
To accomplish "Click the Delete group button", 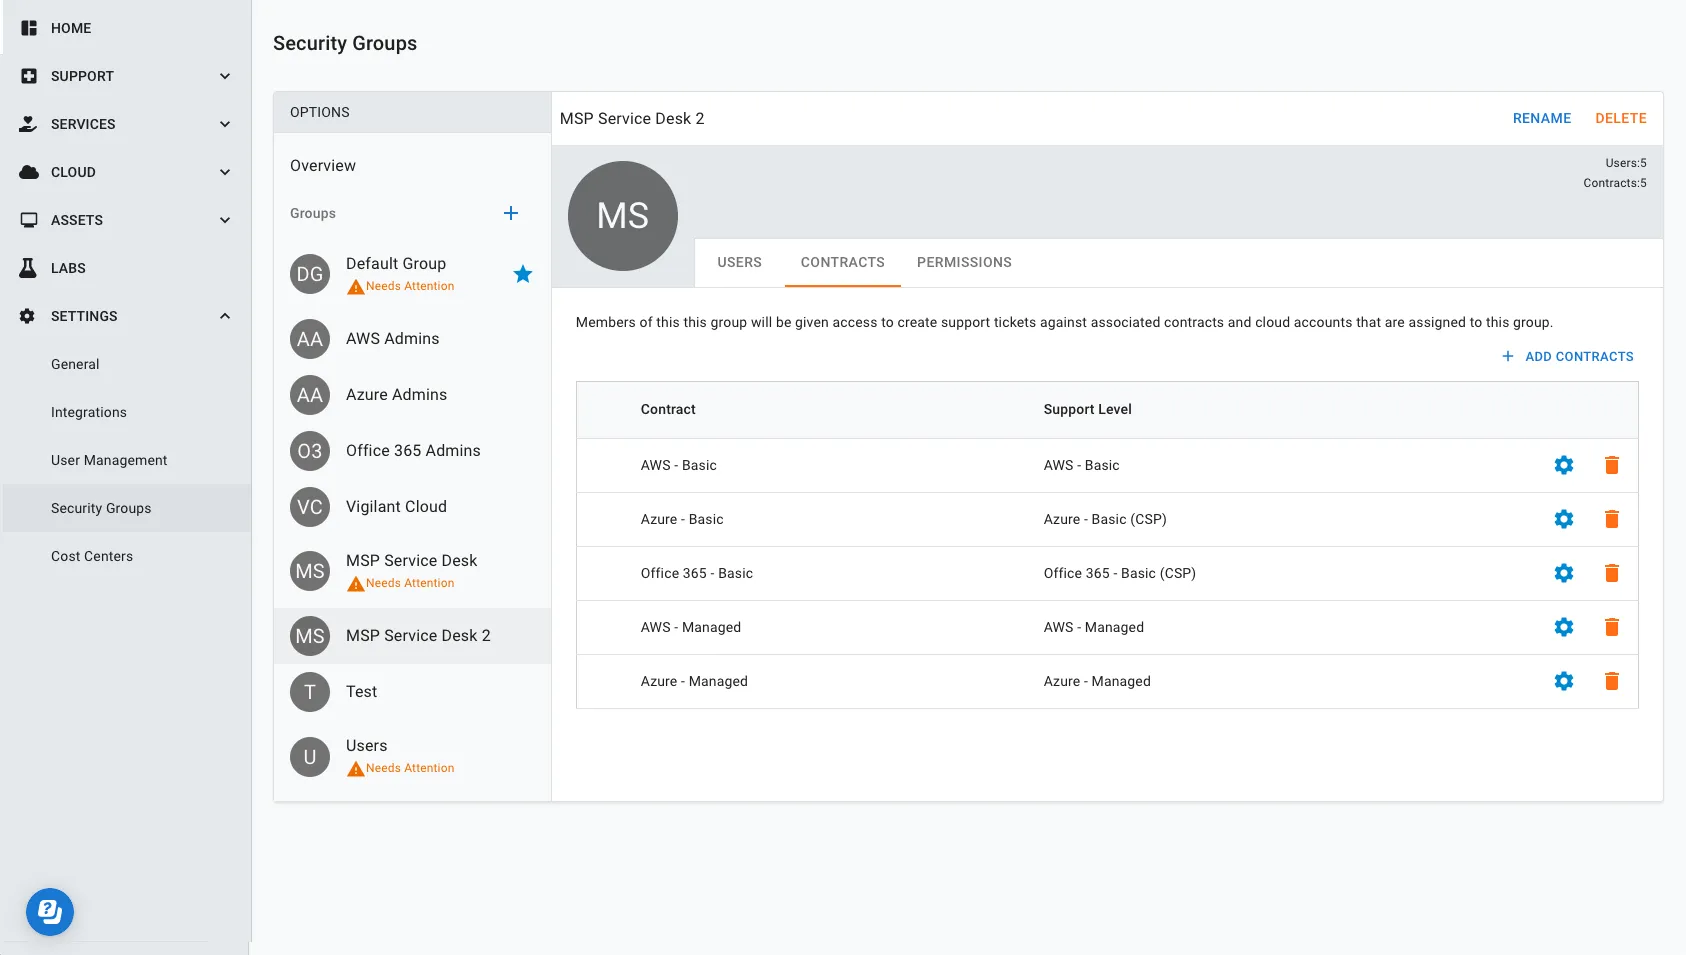I will (1620, 118).
